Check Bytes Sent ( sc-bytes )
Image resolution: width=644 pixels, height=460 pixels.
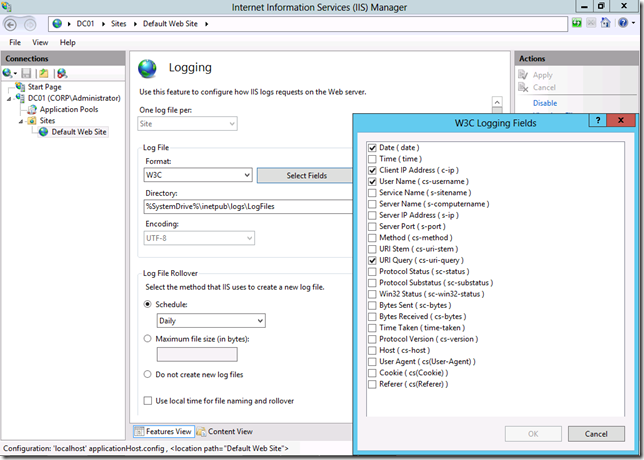click(372, 305)
